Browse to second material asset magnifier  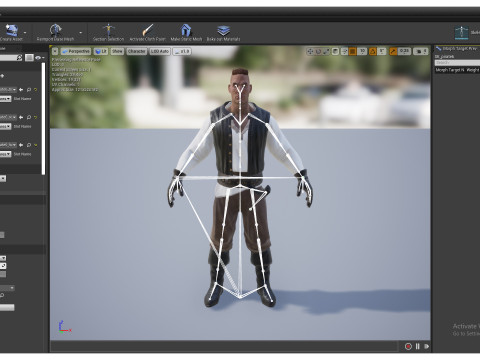(x=29, y=117)
